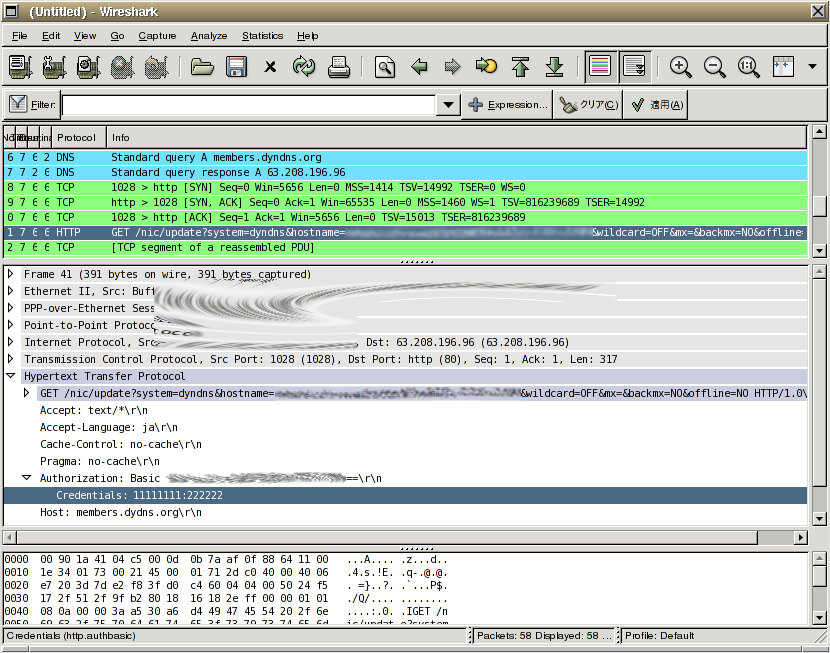Print packets printer icon

(338, 67)
